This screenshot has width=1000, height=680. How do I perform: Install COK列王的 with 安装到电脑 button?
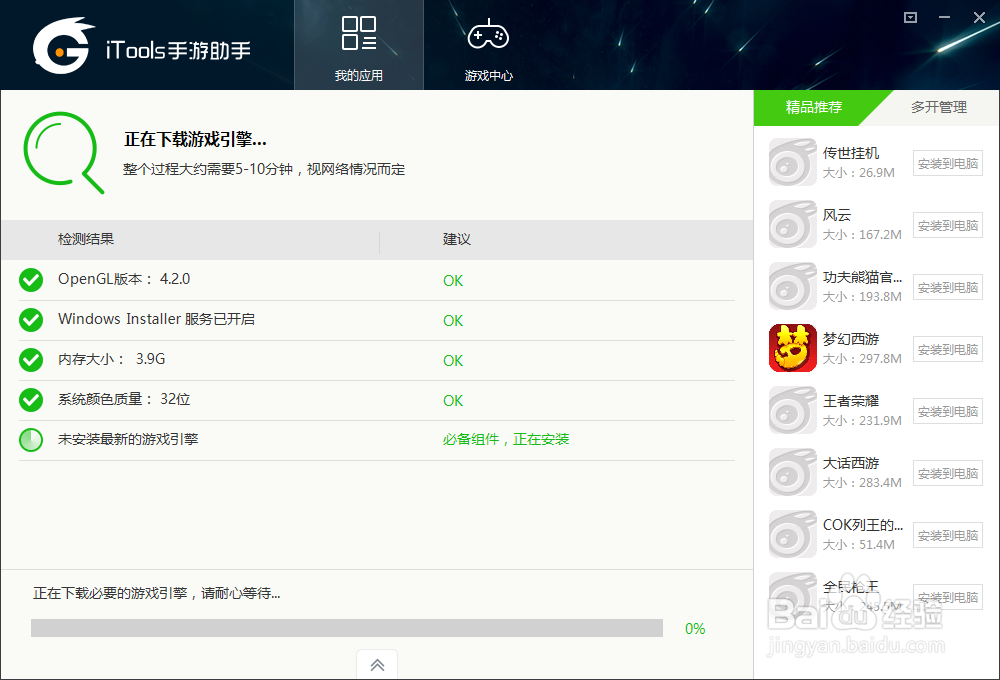pyautogui.click(x=948, y=535)
